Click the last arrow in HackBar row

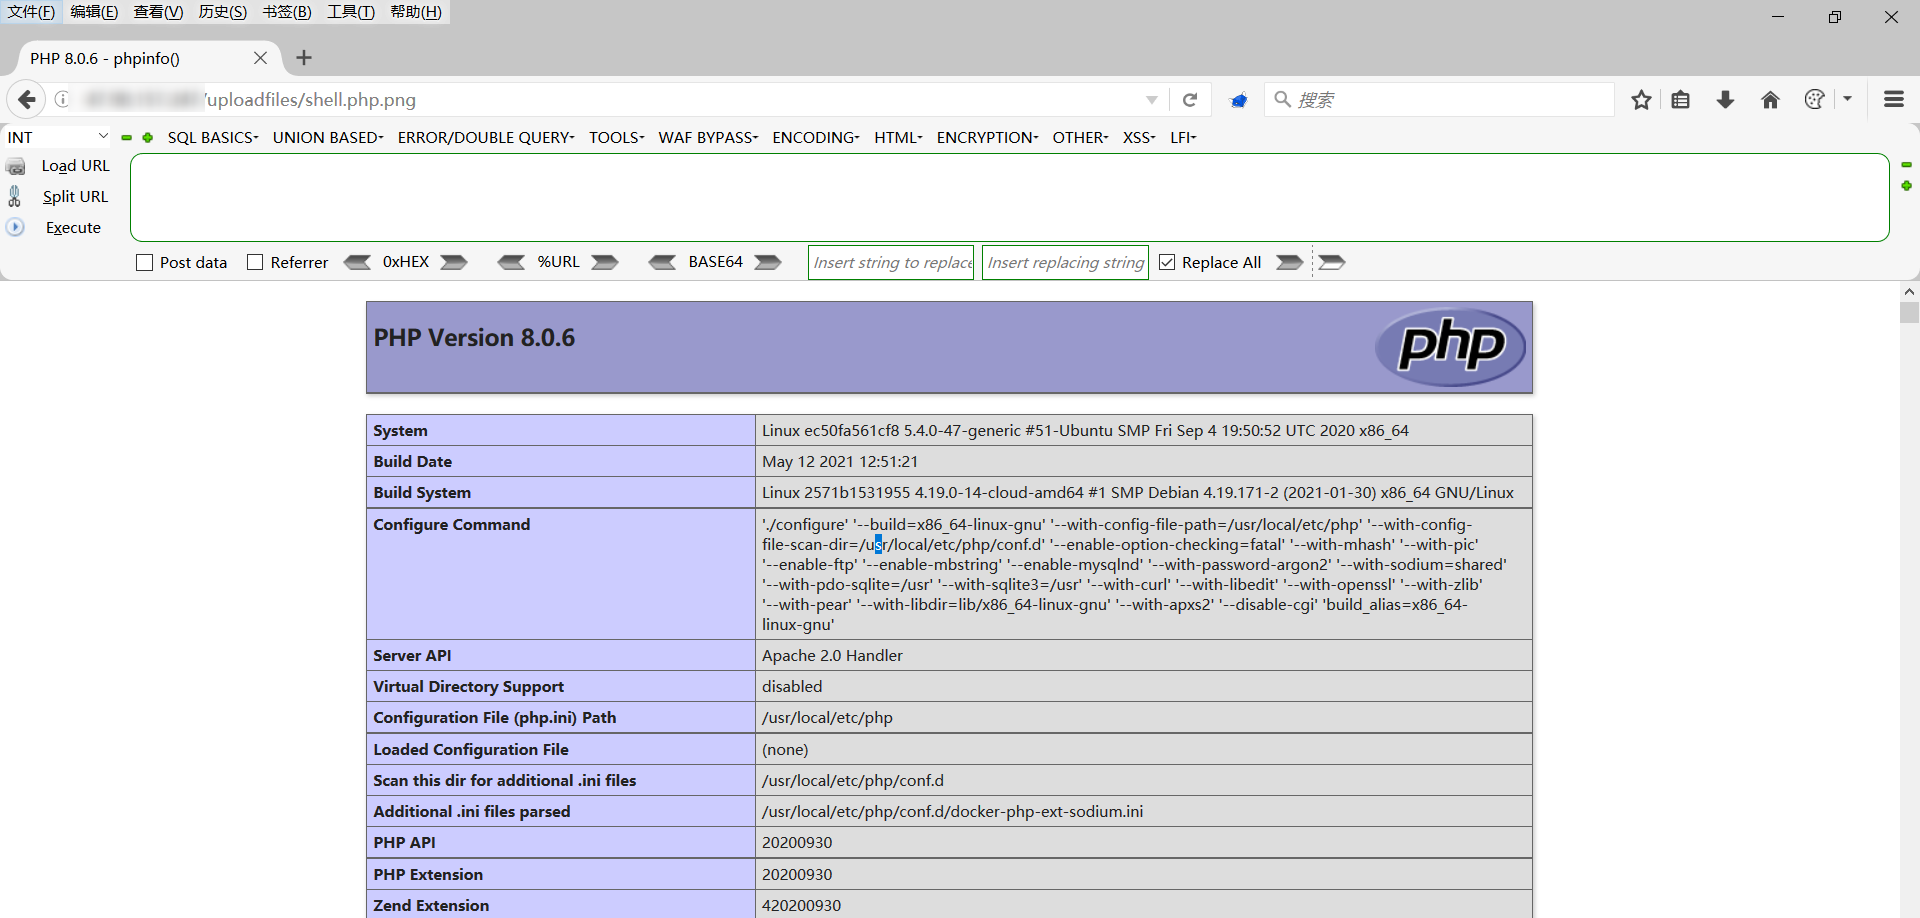[x=1332, y=262]
